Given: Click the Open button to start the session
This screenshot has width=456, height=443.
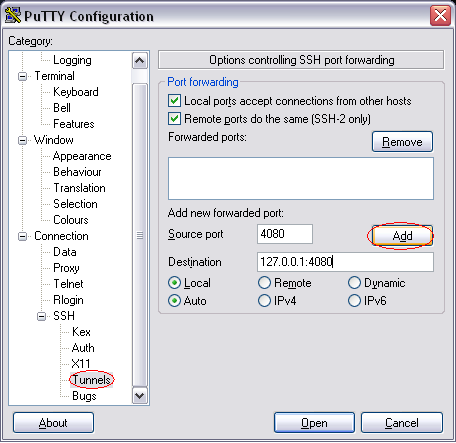Looking at the screenshot, I should click(x=314, y=423).
